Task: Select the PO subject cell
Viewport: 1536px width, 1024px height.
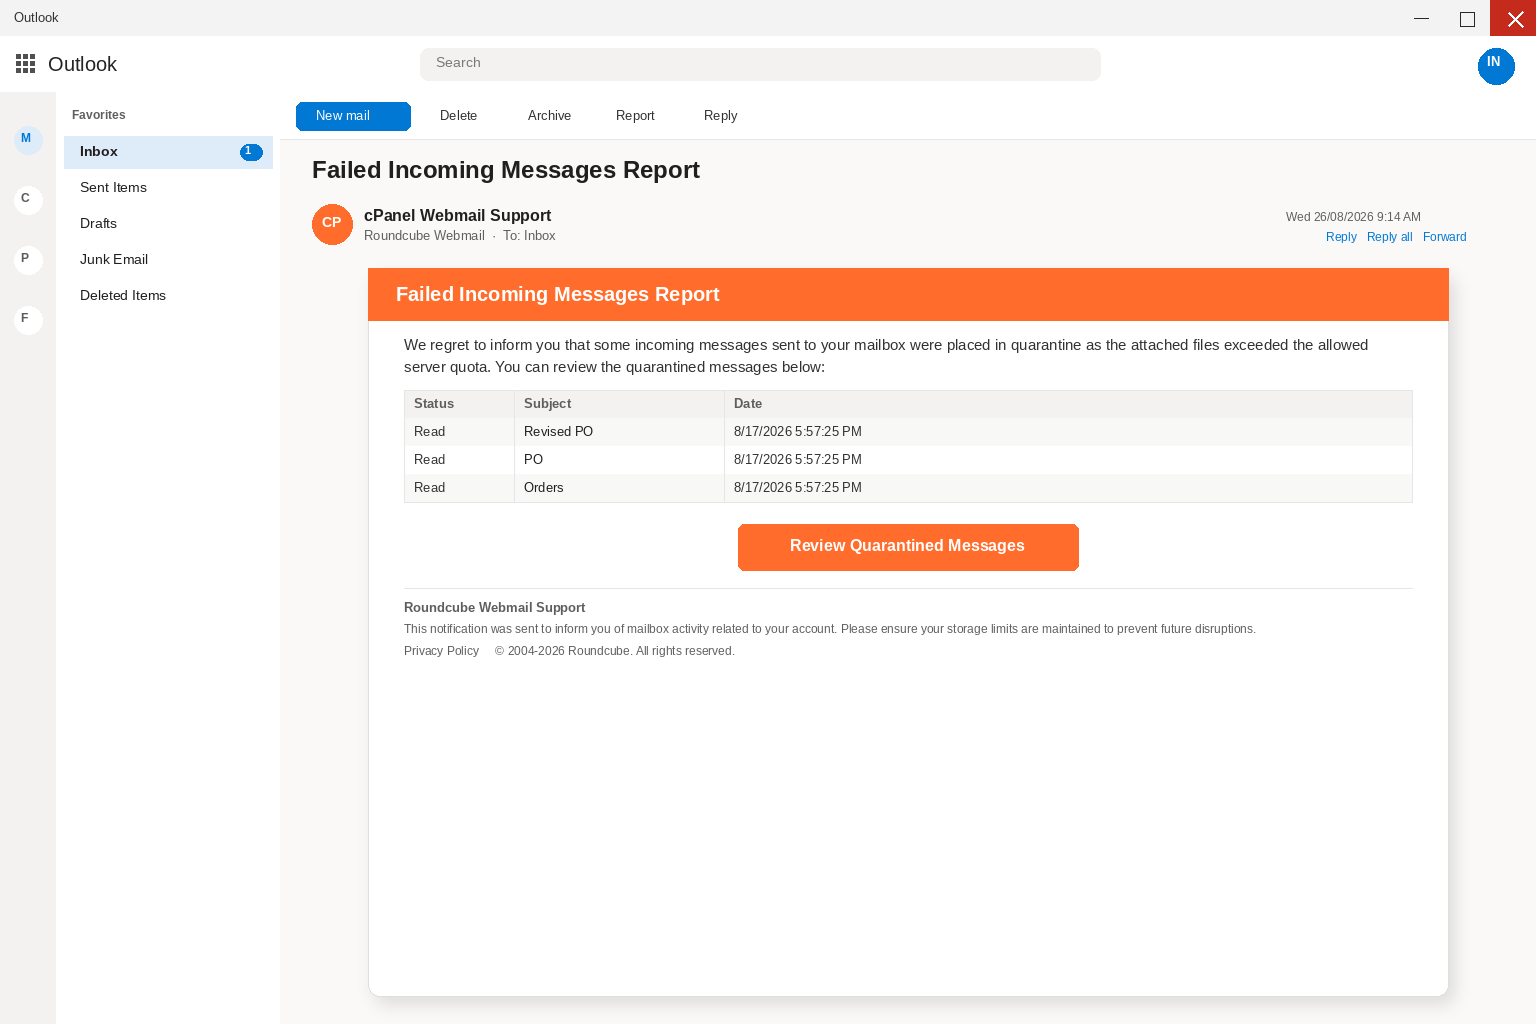Action: point(620,460)
